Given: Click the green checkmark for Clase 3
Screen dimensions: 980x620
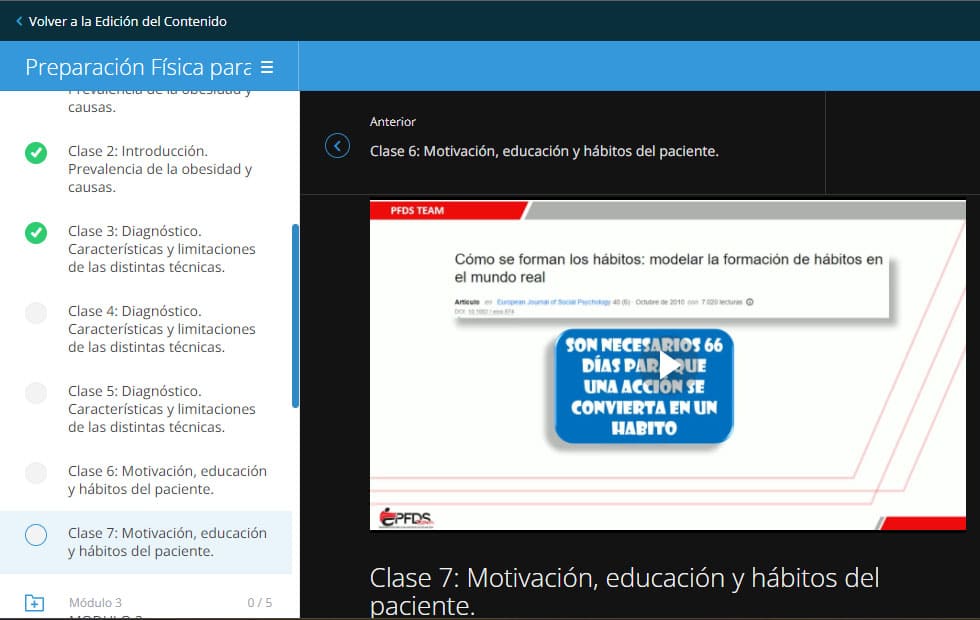Looking at the screenshot, I should (36, 233).
